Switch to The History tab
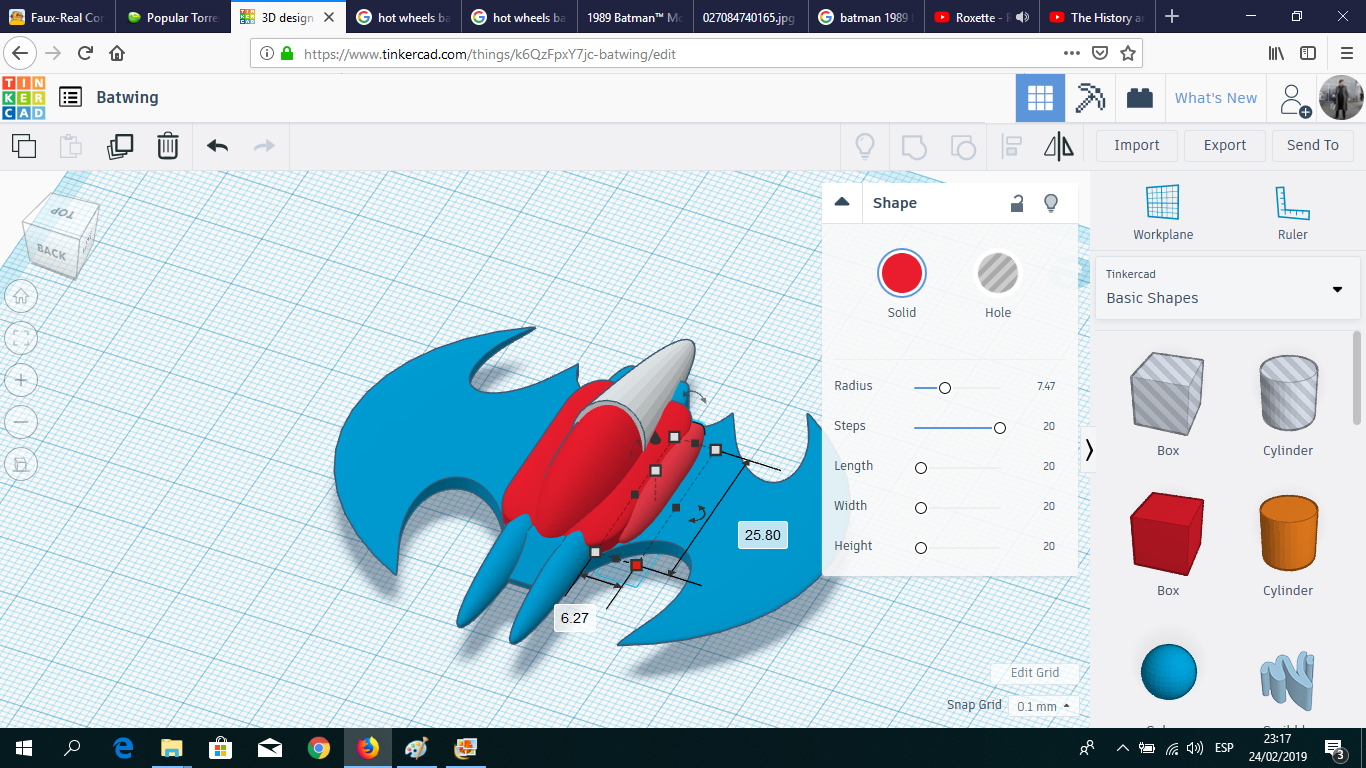Viewport: 1366px width, 768px height. 1097,17
